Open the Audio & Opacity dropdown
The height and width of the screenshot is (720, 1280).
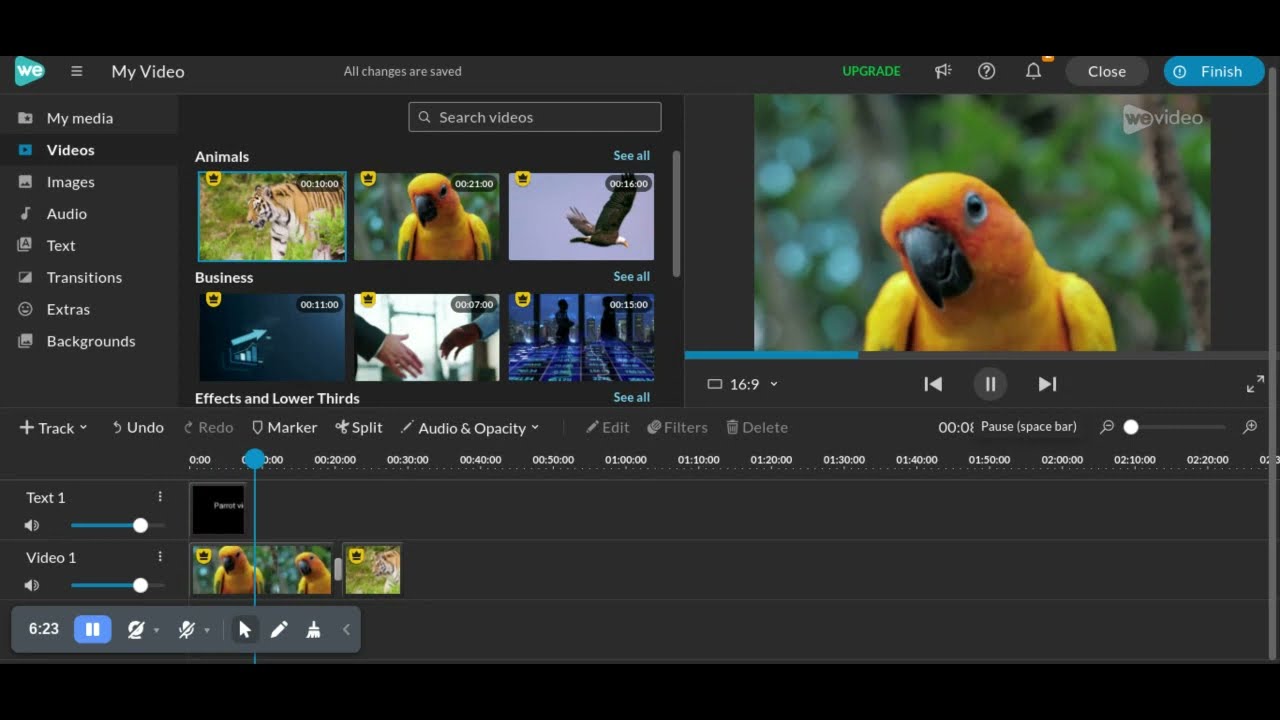point(470,427)
